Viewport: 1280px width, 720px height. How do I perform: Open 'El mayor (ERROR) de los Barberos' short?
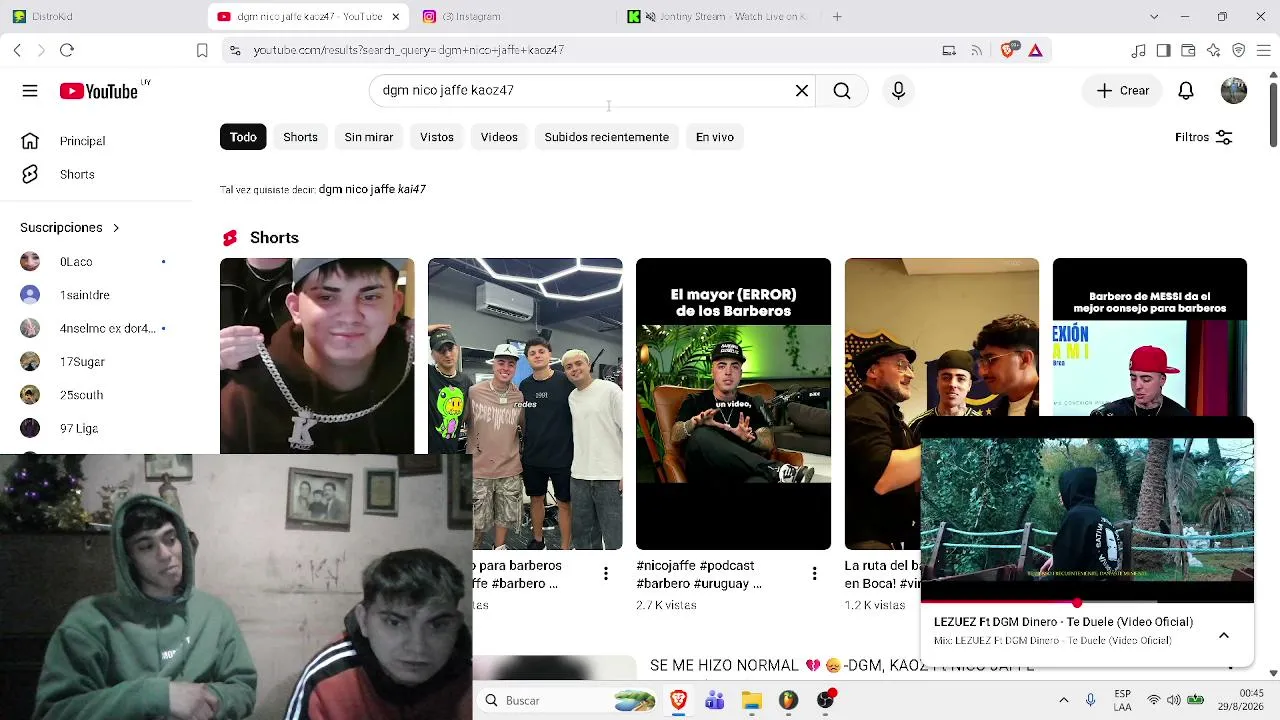pos(733,404)
